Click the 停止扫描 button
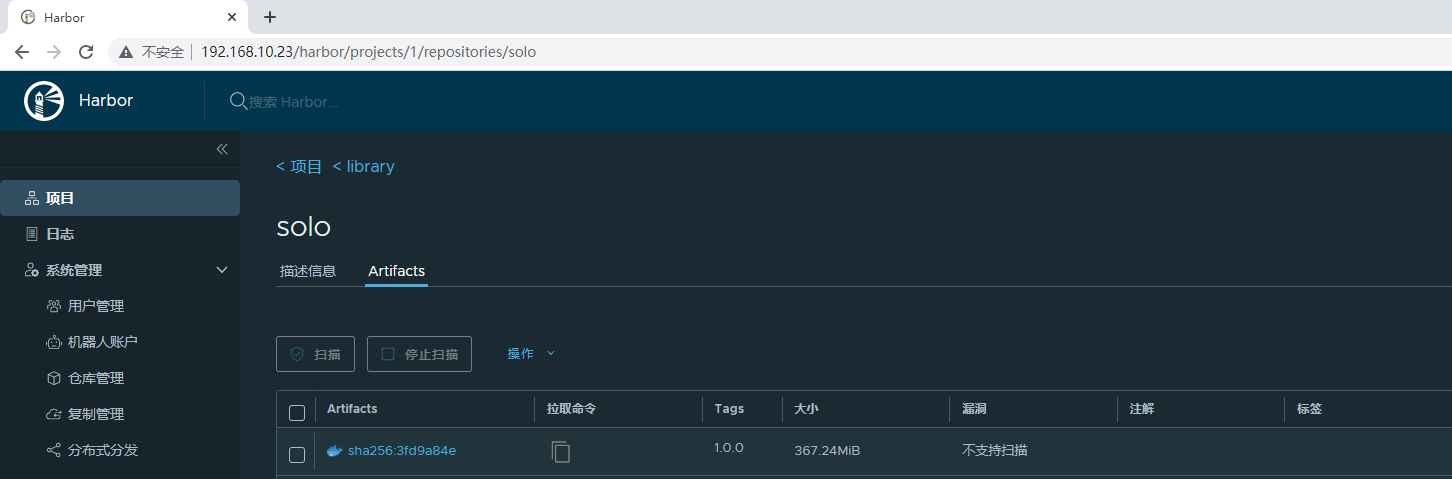Image resolution: width=1452 pixels, height=479 pixels. click(419, 354)
